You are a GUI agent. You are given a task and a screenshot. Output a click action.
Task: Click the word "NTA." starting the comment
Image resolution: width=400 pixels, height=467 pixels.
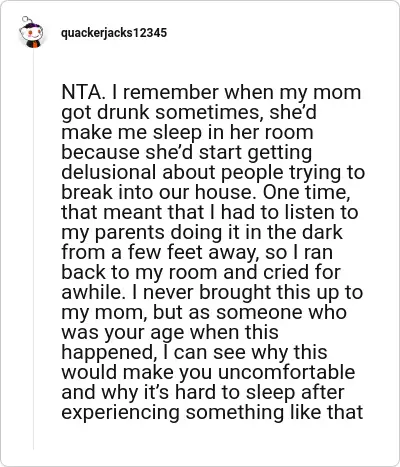[x=83, y=92]
